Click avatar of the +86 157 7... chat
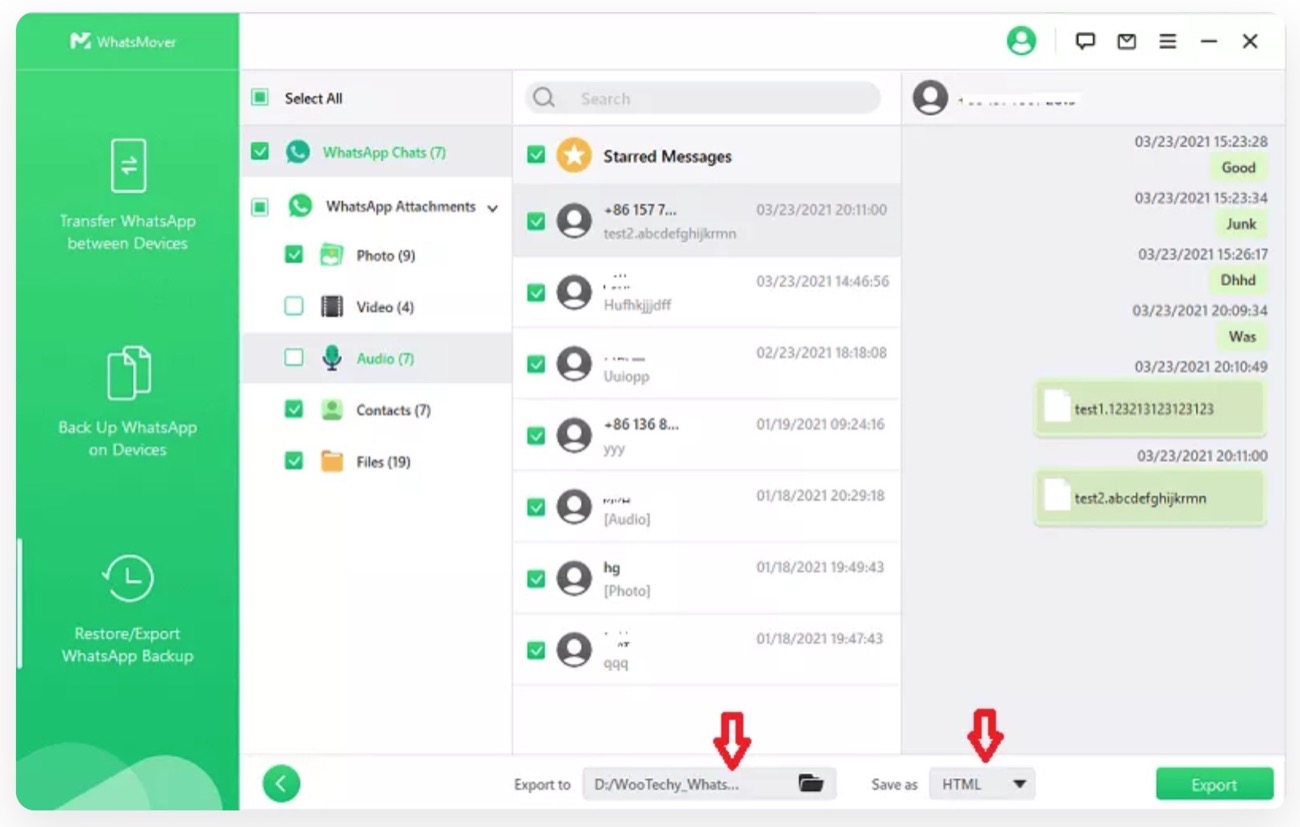The height and width of the screenshot is (827, 1300). point(574,220)
